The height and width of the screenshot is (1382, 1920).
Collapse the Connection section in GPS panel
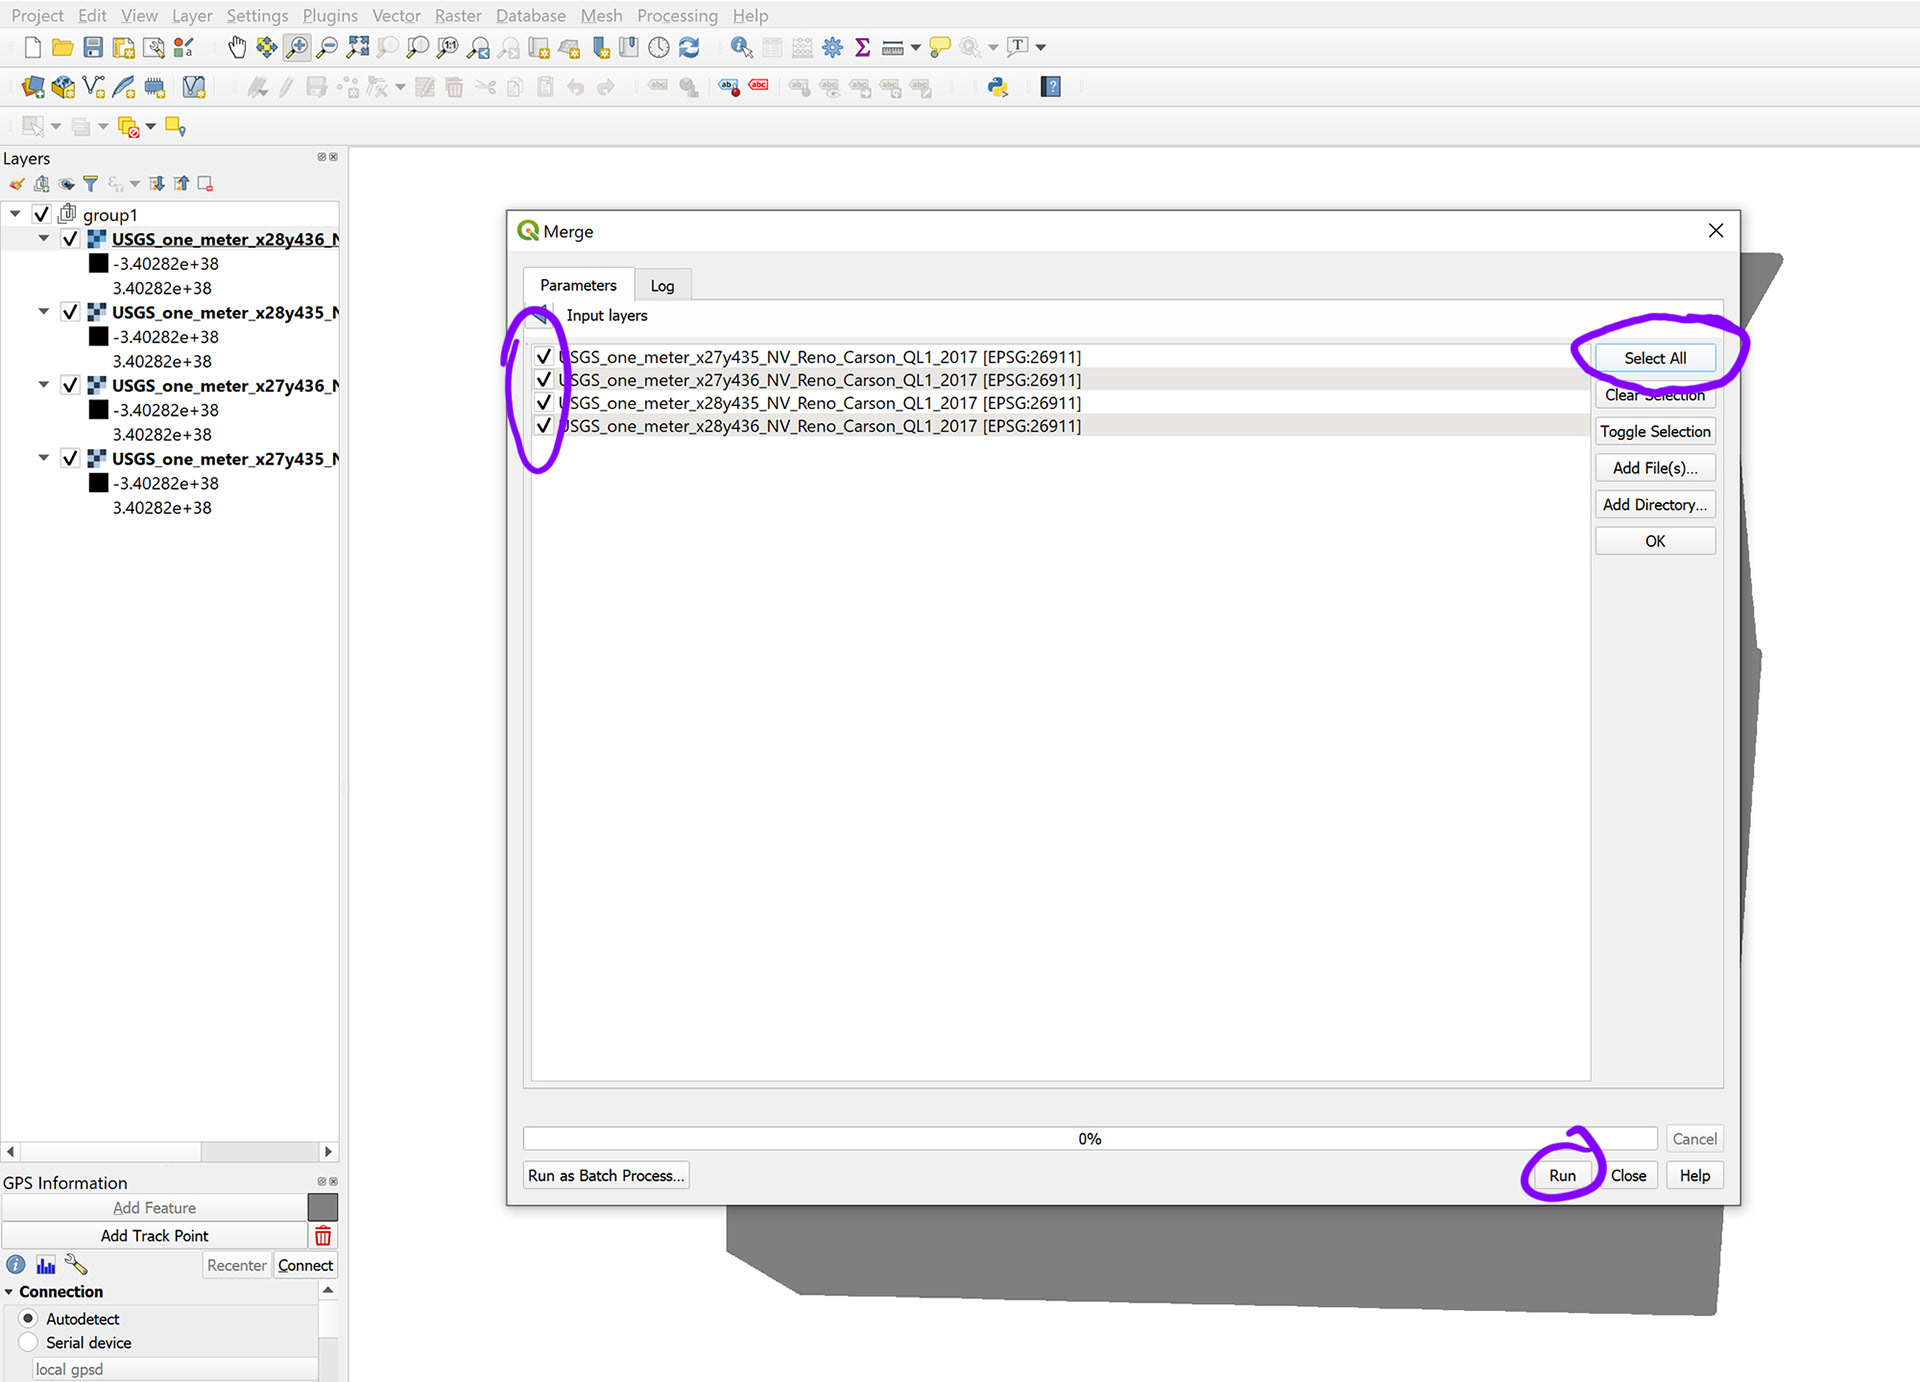point(9,1292)
